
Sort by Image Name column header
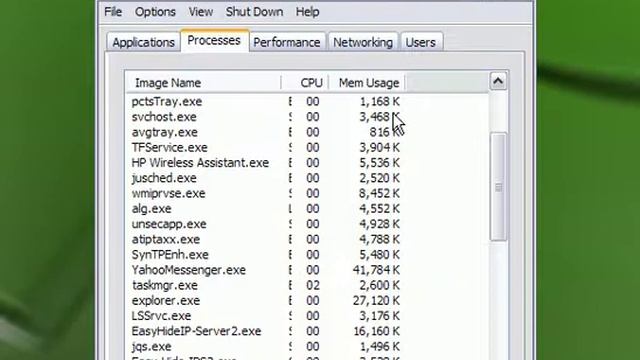click(204, 83)
